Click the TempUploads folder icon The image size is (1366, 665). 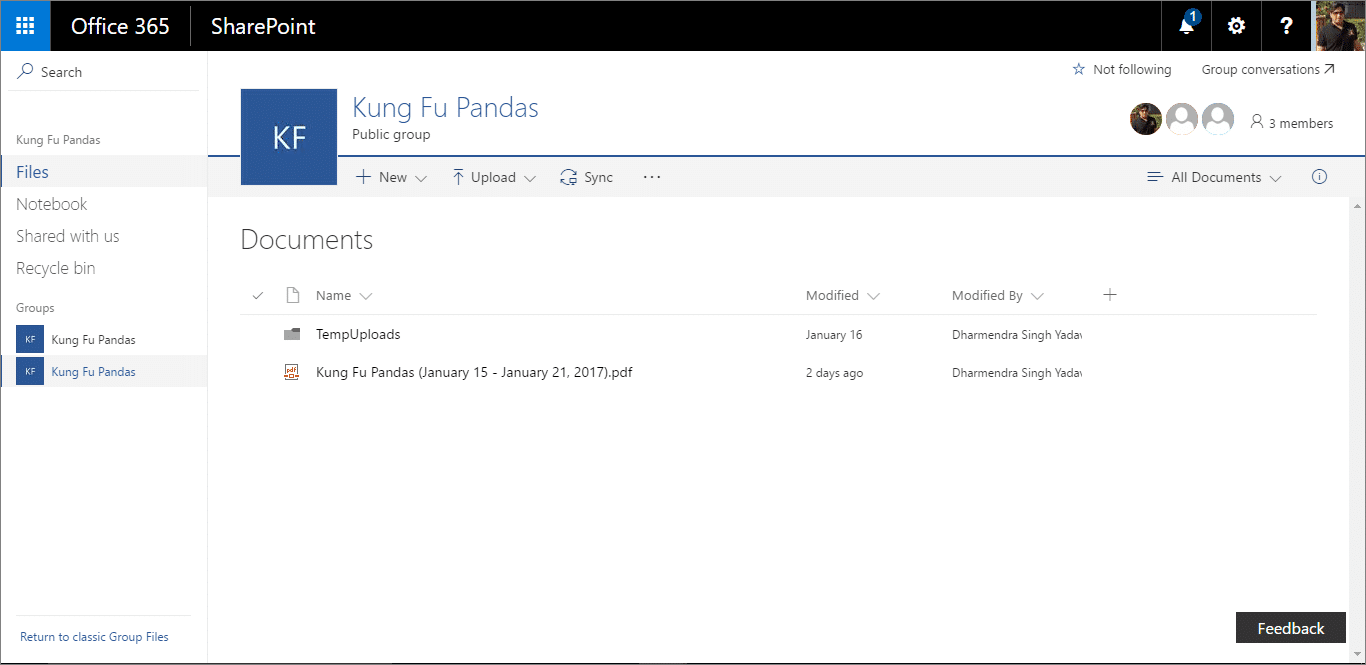coord(292,334)
